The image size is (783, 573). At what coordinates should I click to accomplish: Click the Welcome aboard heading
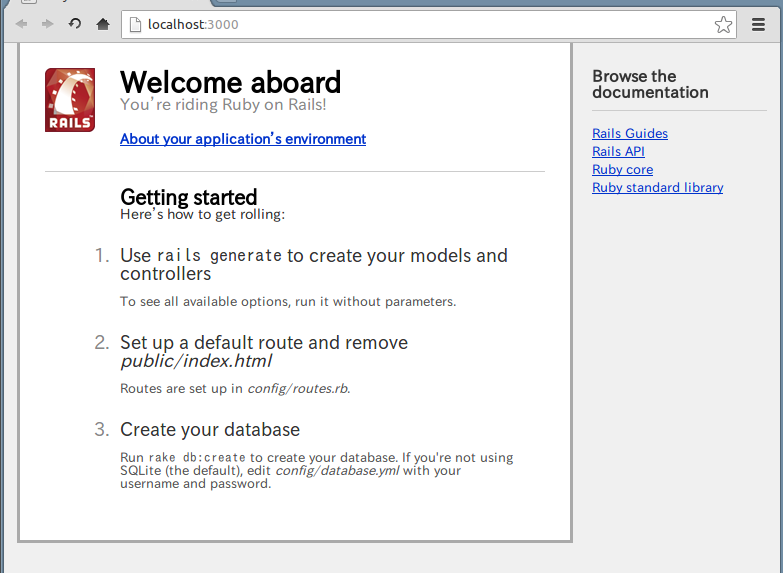230,82
